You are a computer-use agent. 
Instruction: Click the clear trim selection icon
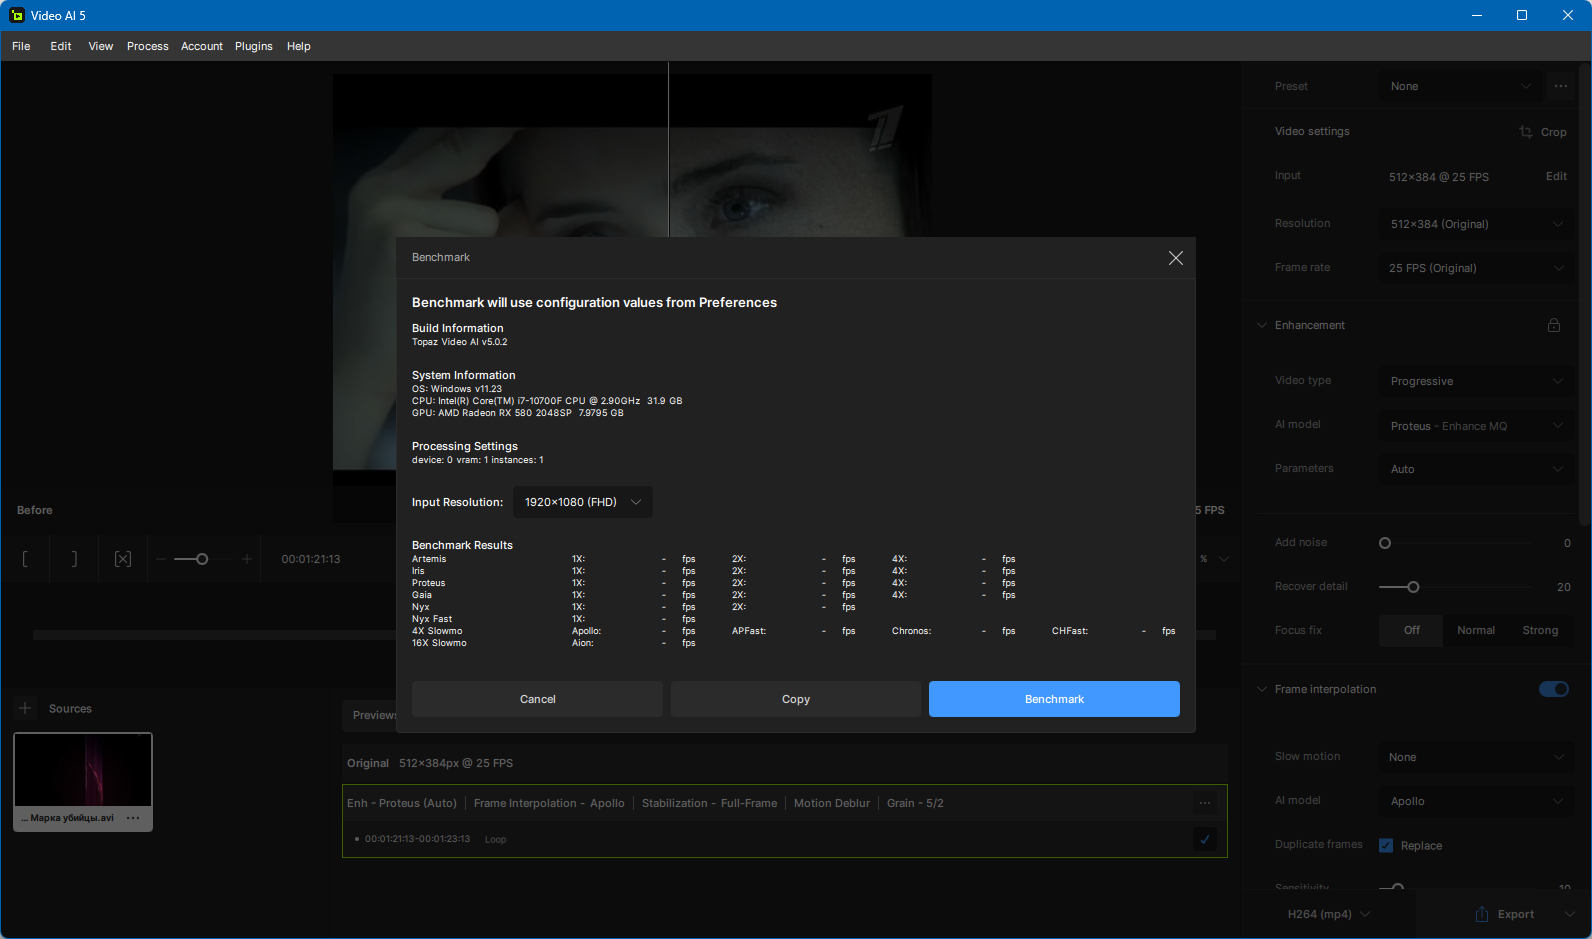point(123,559)
